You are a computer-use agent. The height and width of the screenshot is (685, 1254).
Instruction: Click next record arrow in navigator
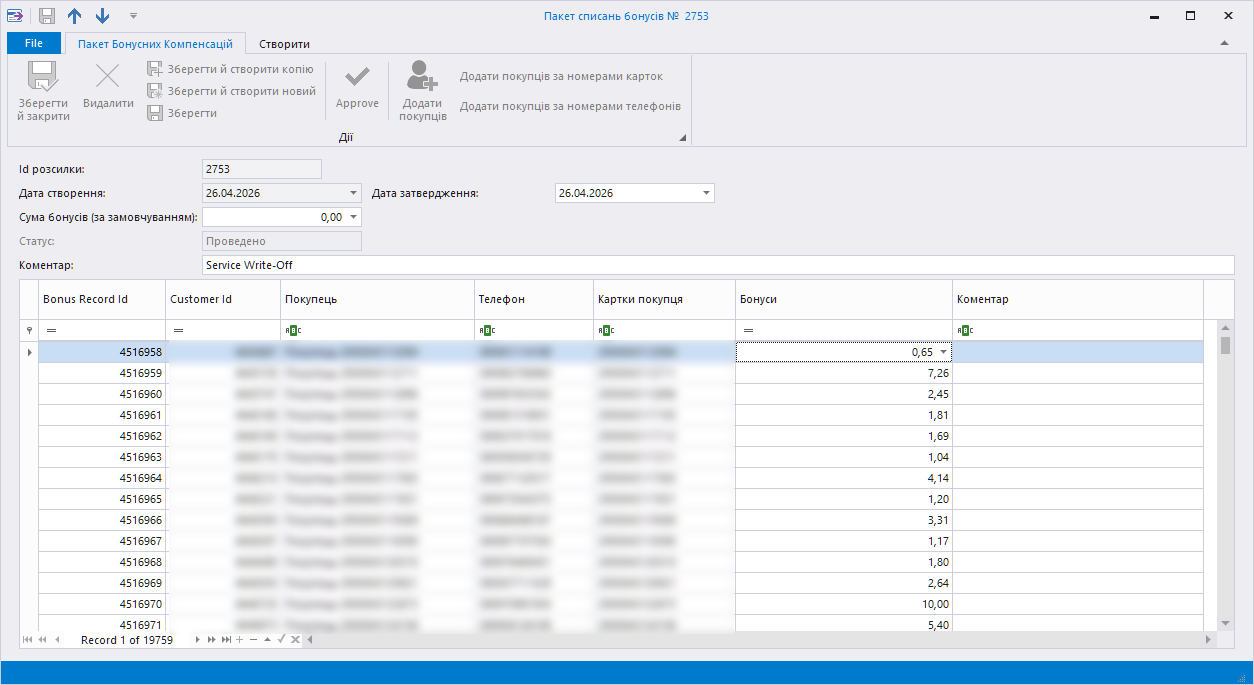click(198, 640)
